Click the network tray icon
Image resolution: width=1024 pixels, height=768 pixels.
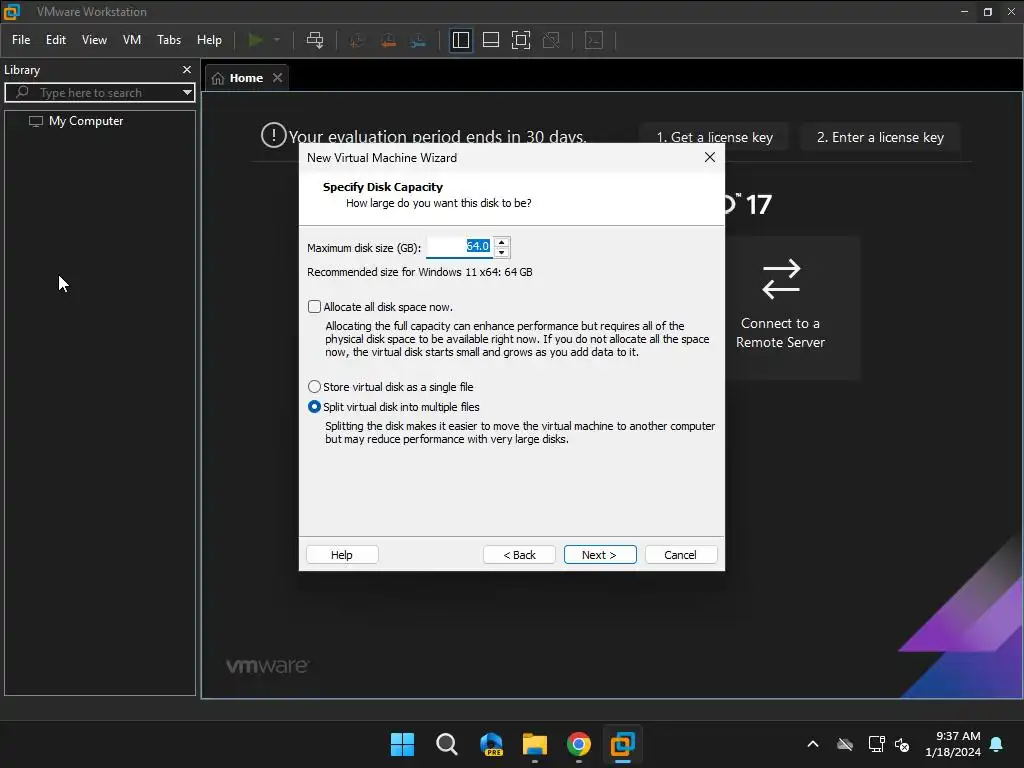(x=876, y=744)
